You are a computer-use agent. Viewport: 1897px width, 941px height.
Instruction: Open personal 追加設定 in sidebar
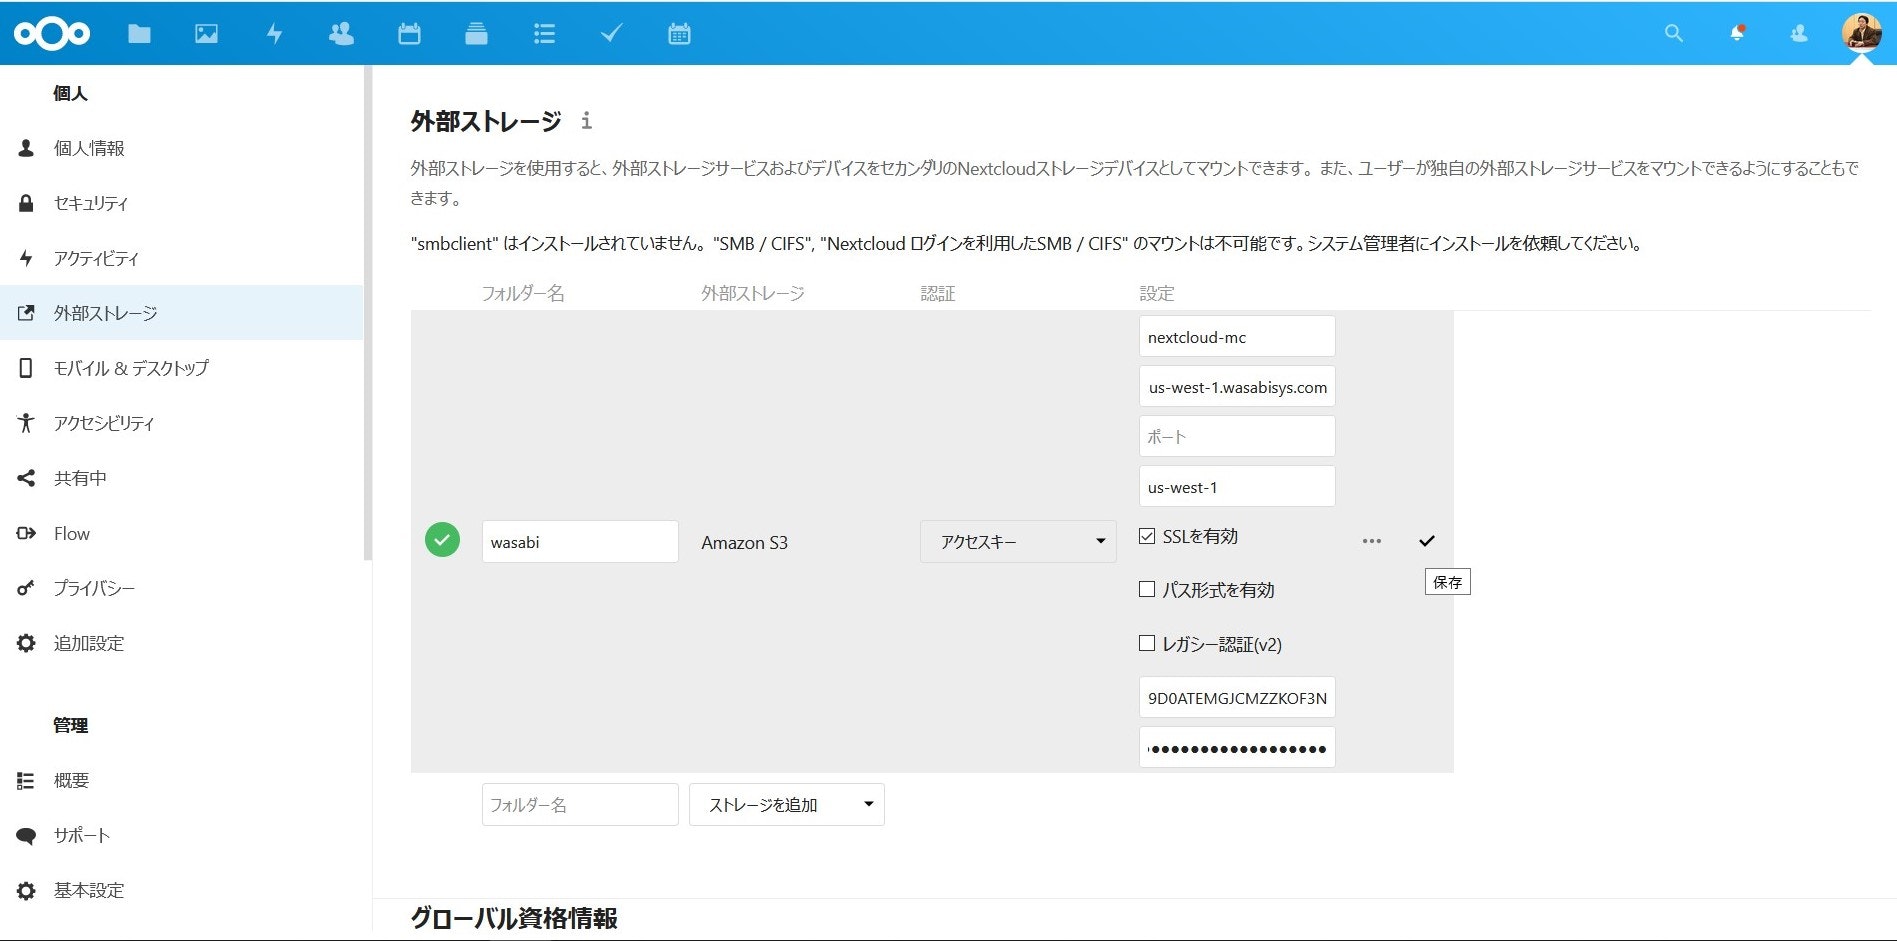tap(181, 643)
